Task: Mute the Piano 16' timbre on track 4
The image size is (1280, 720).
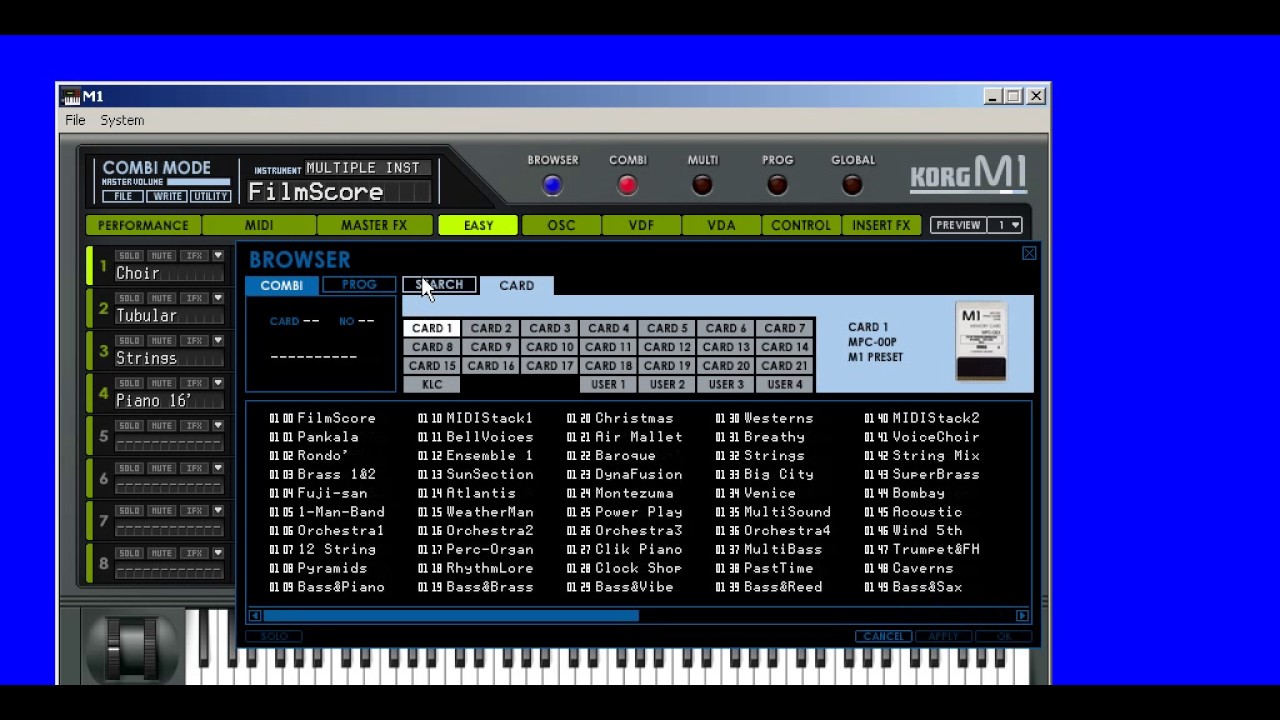Action: pyautogui.click(x=161, y=383)
